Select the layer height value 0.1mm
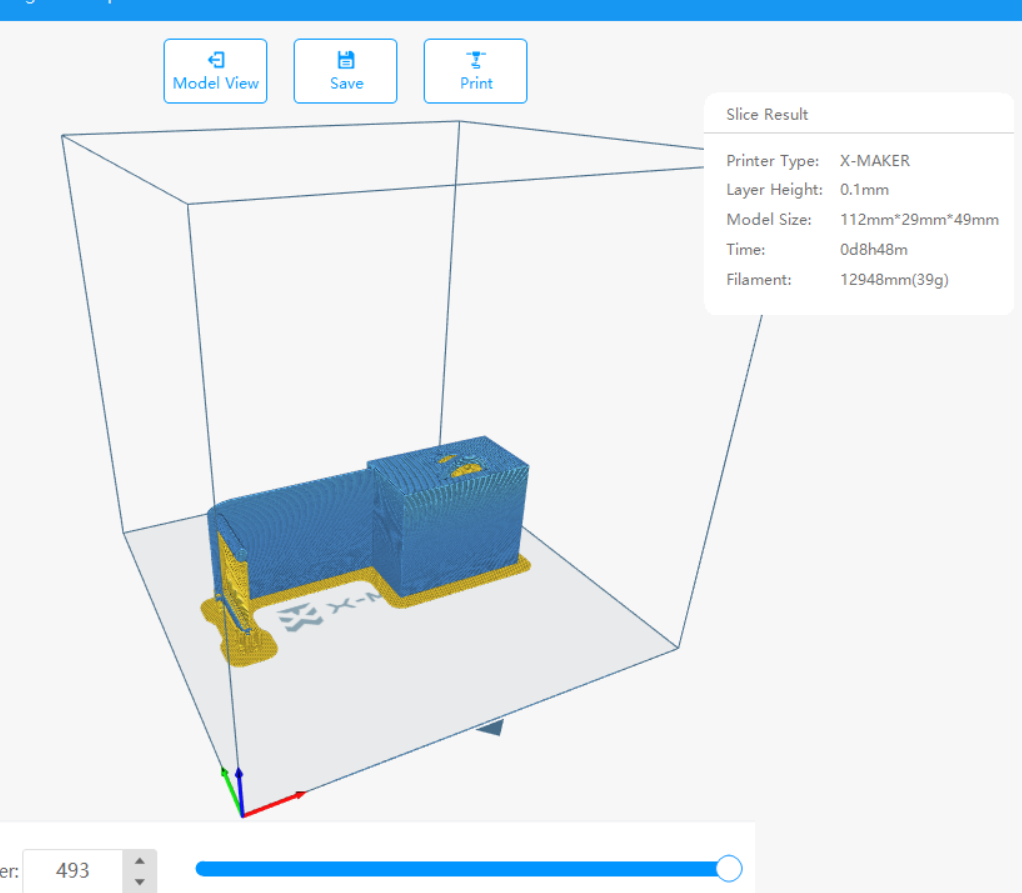Image resolution: width=1022 pixels, height=893 pixels. 864,190
